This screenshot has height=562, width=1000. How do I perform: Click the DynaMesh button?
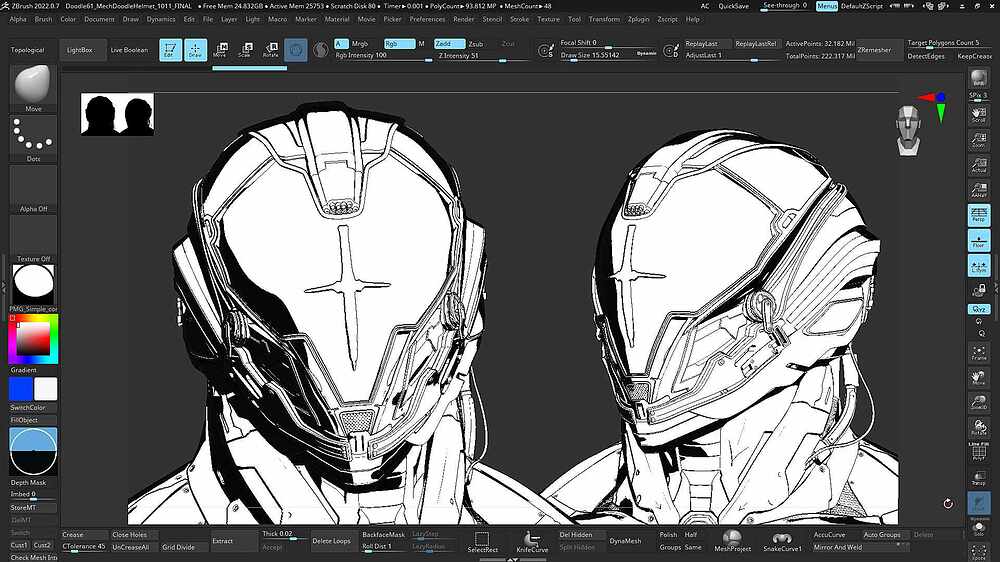pyautogui.click(x=625, y=541)
